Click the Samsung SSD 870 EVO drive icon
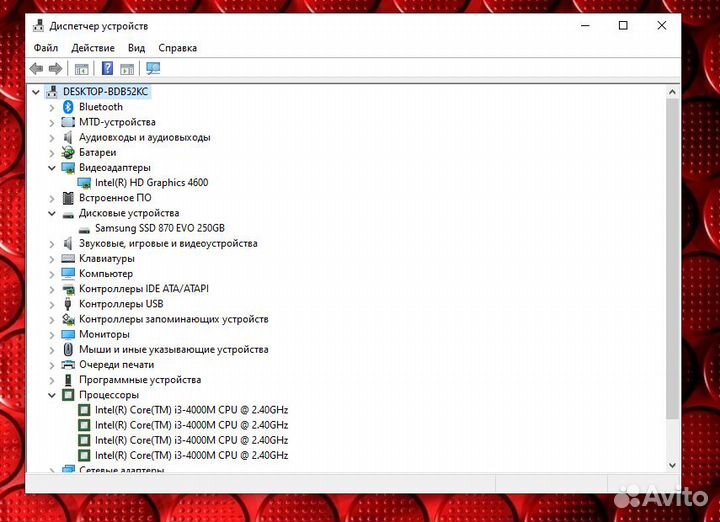Viewport: 720px width, 522px height. pos(84,229)
